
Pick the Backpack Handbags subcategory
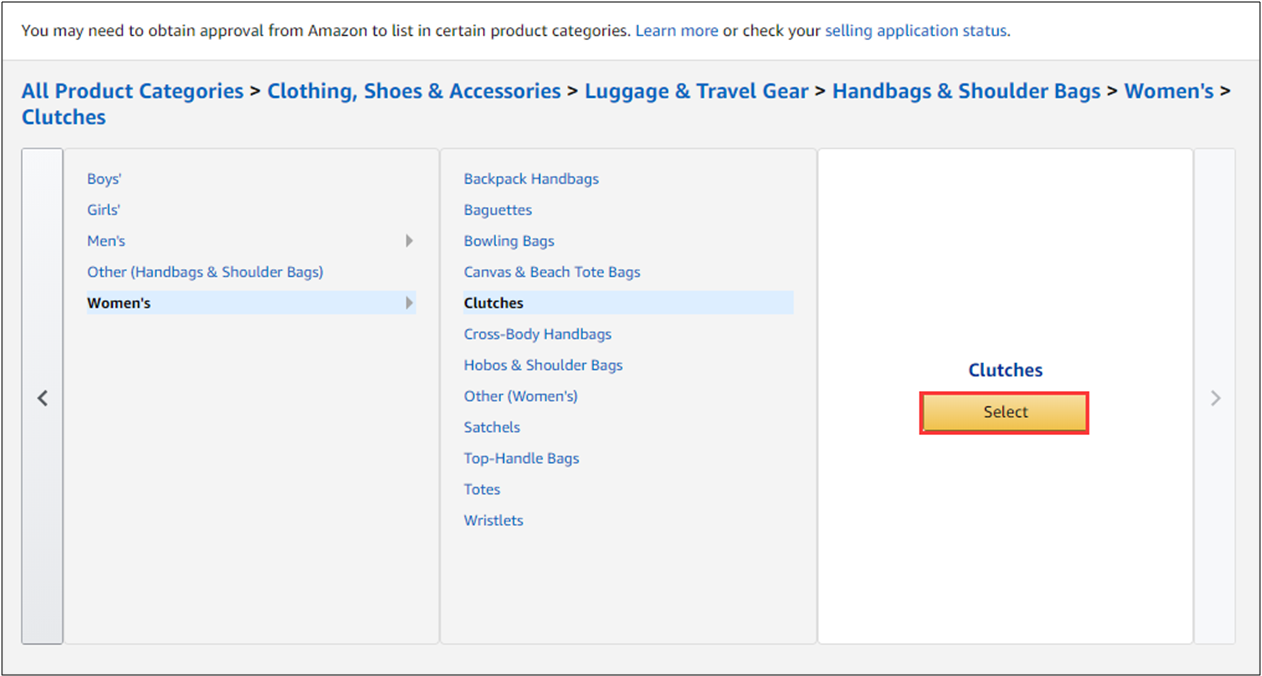click(531, 179)
